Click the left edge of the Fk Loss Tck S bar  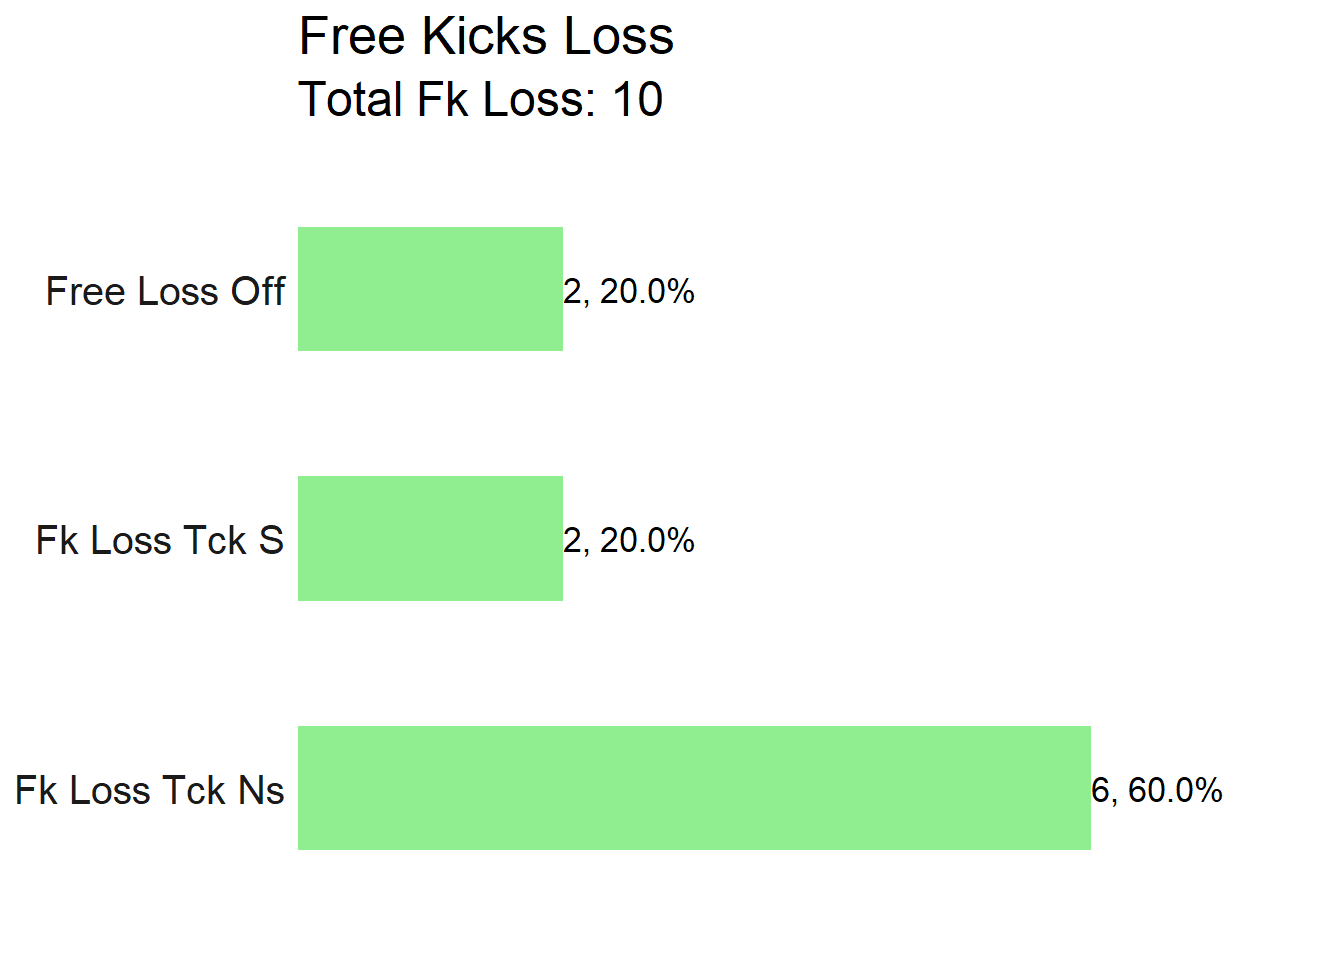(x=300, y=538)
